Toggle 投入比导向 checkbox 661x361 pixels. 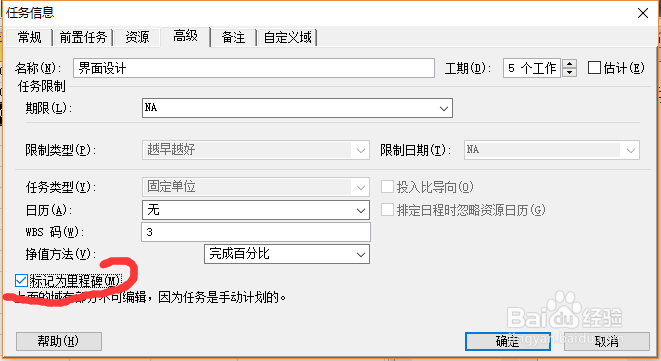pos(387,187)
